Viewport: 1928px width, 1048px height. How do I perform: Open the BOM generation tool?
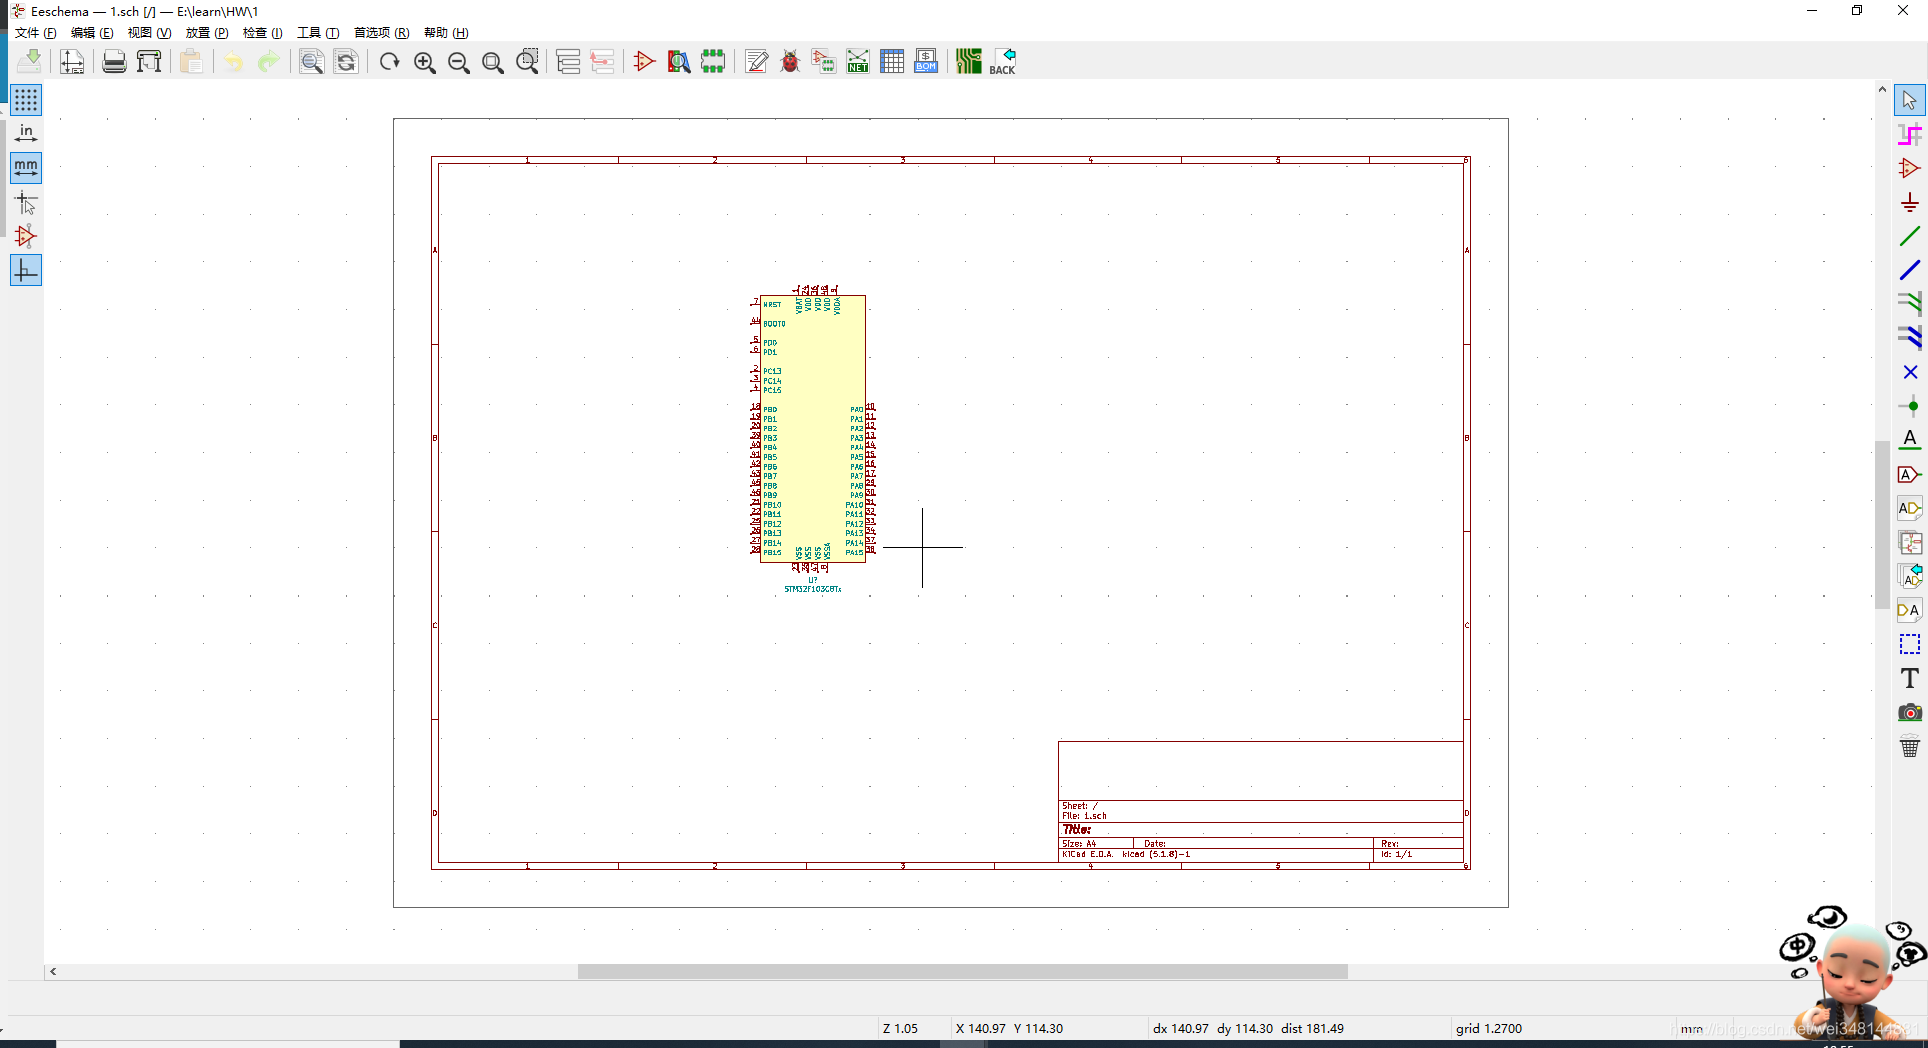tap(926, 62)
